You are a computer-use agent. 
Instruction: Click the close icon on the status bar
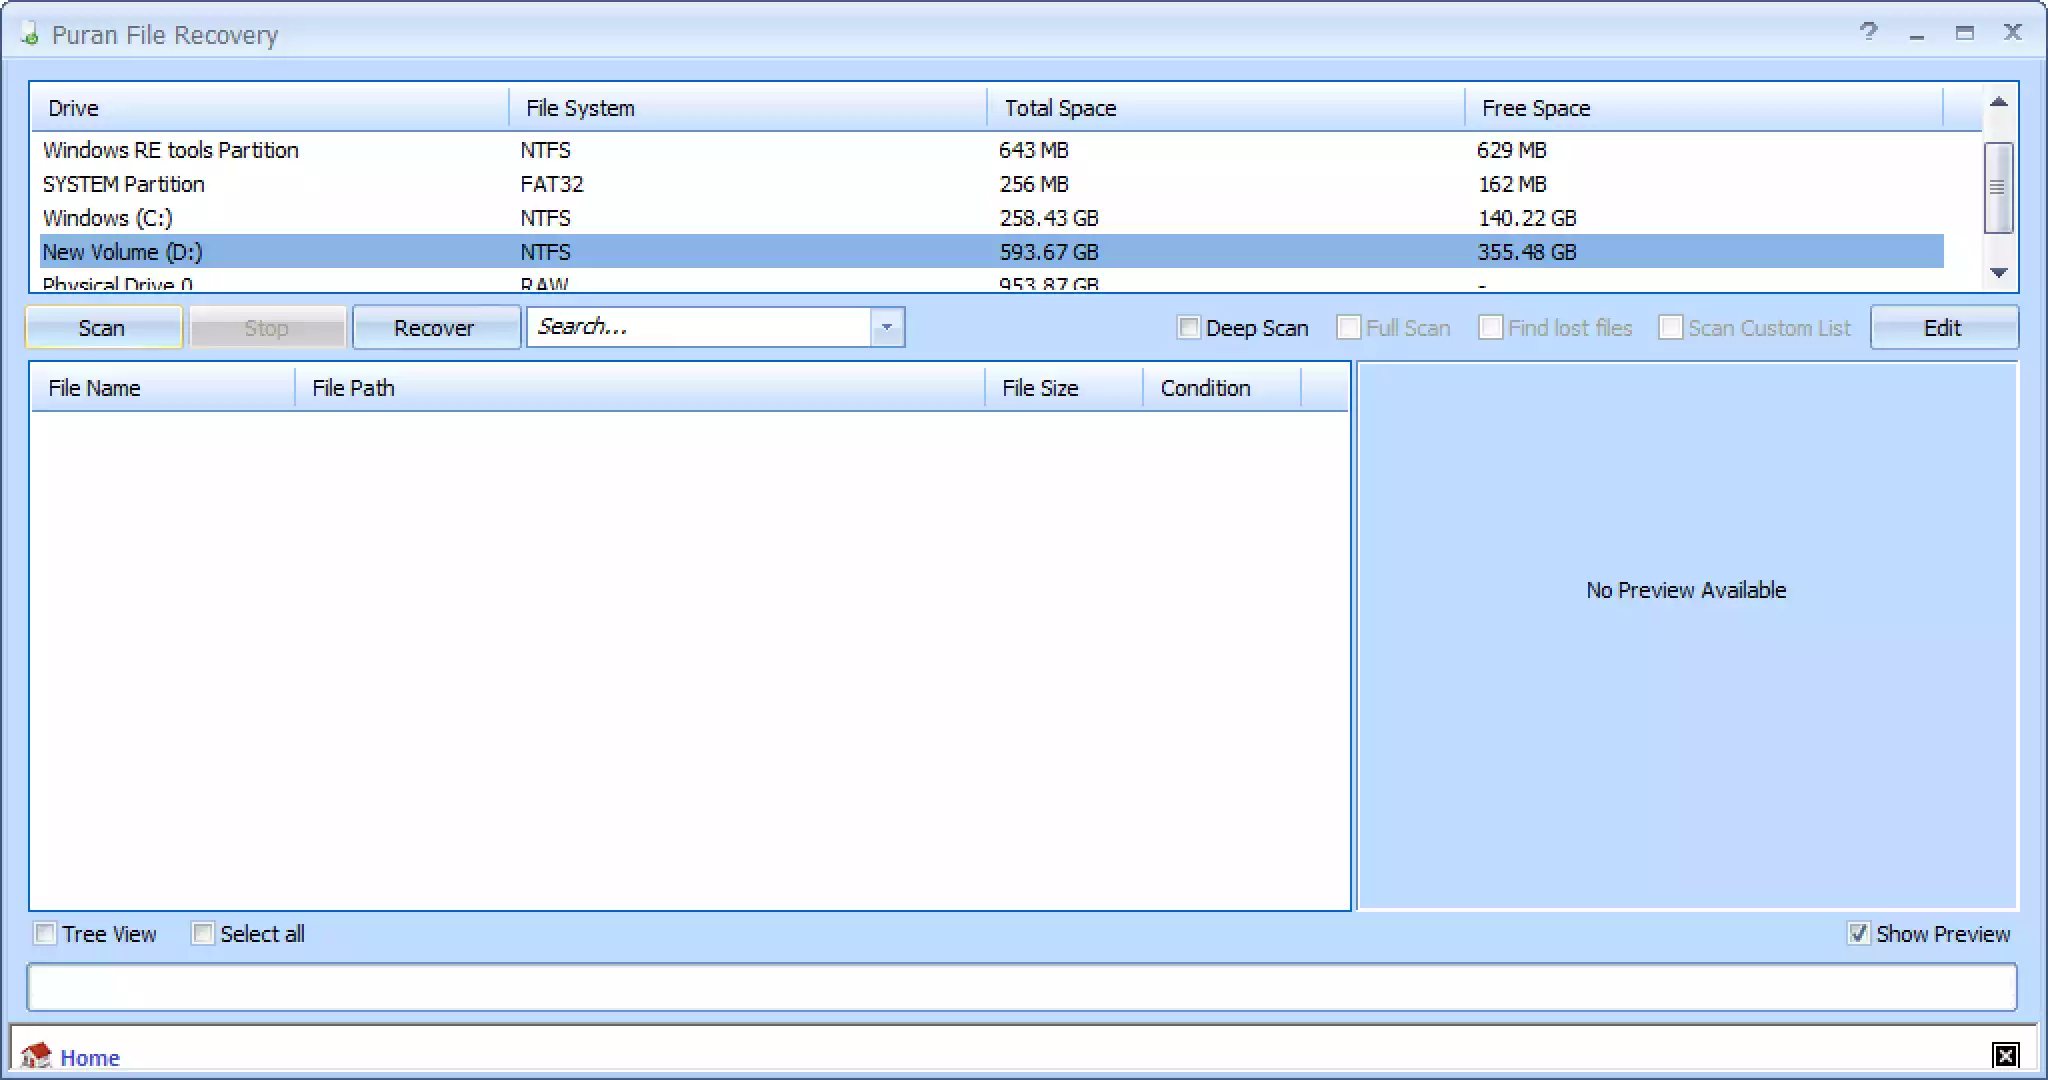coord(2006,1055)
